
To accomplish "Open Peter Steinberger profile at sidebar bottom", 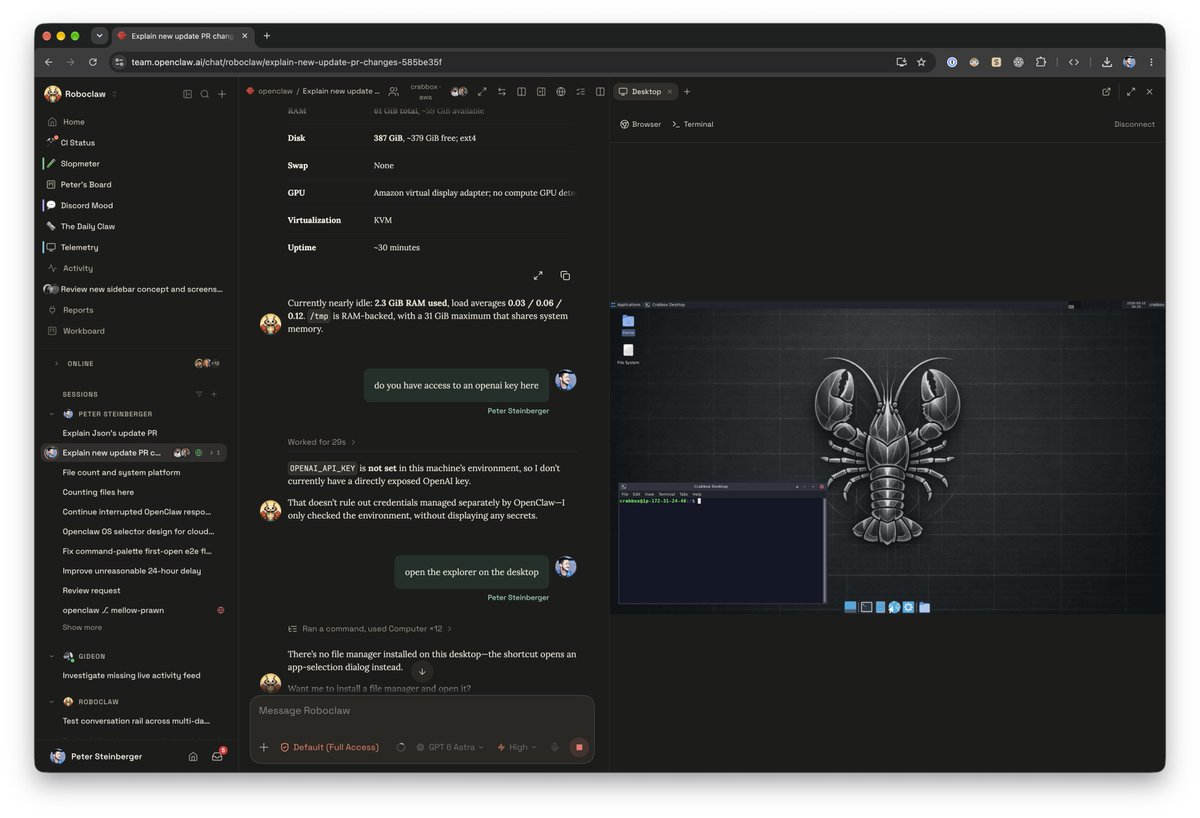I will pos(96,757).
